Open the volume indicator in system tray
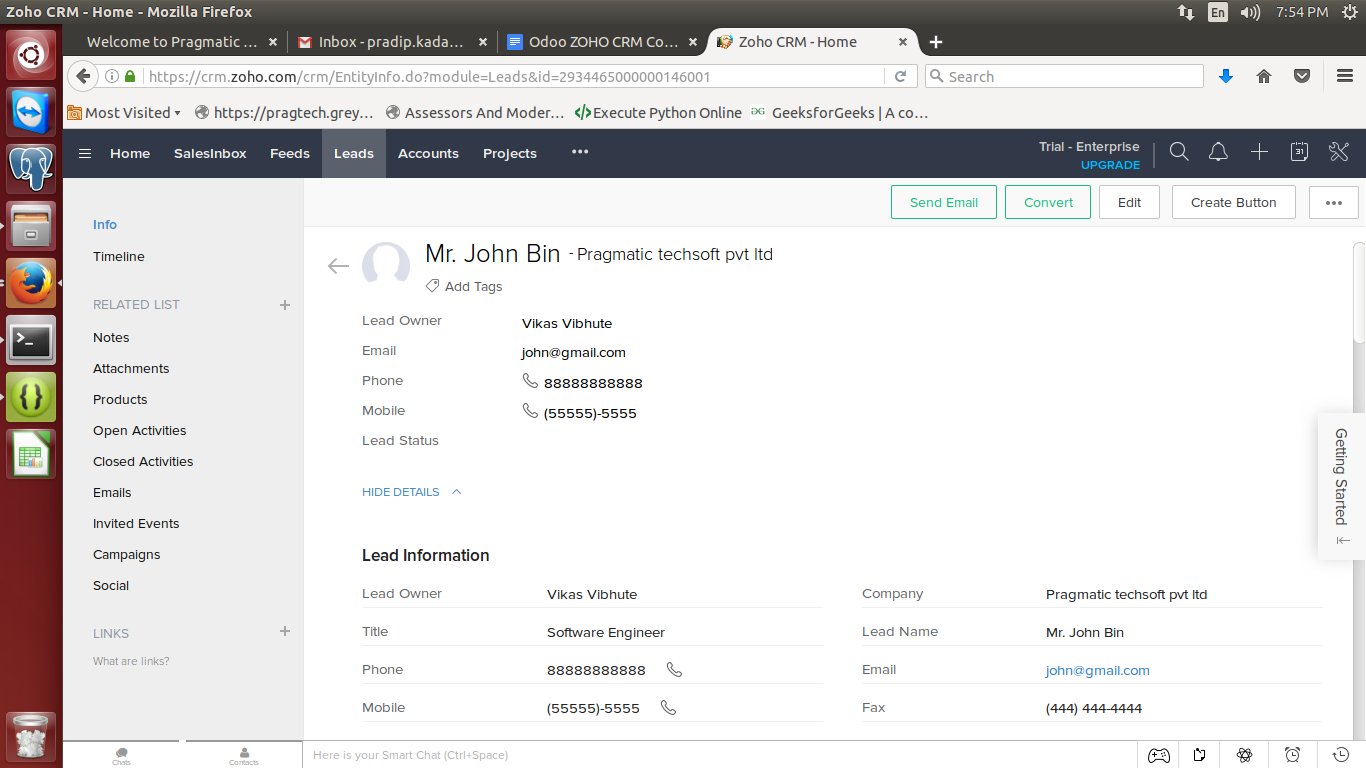 click(x=1250, y=12)
